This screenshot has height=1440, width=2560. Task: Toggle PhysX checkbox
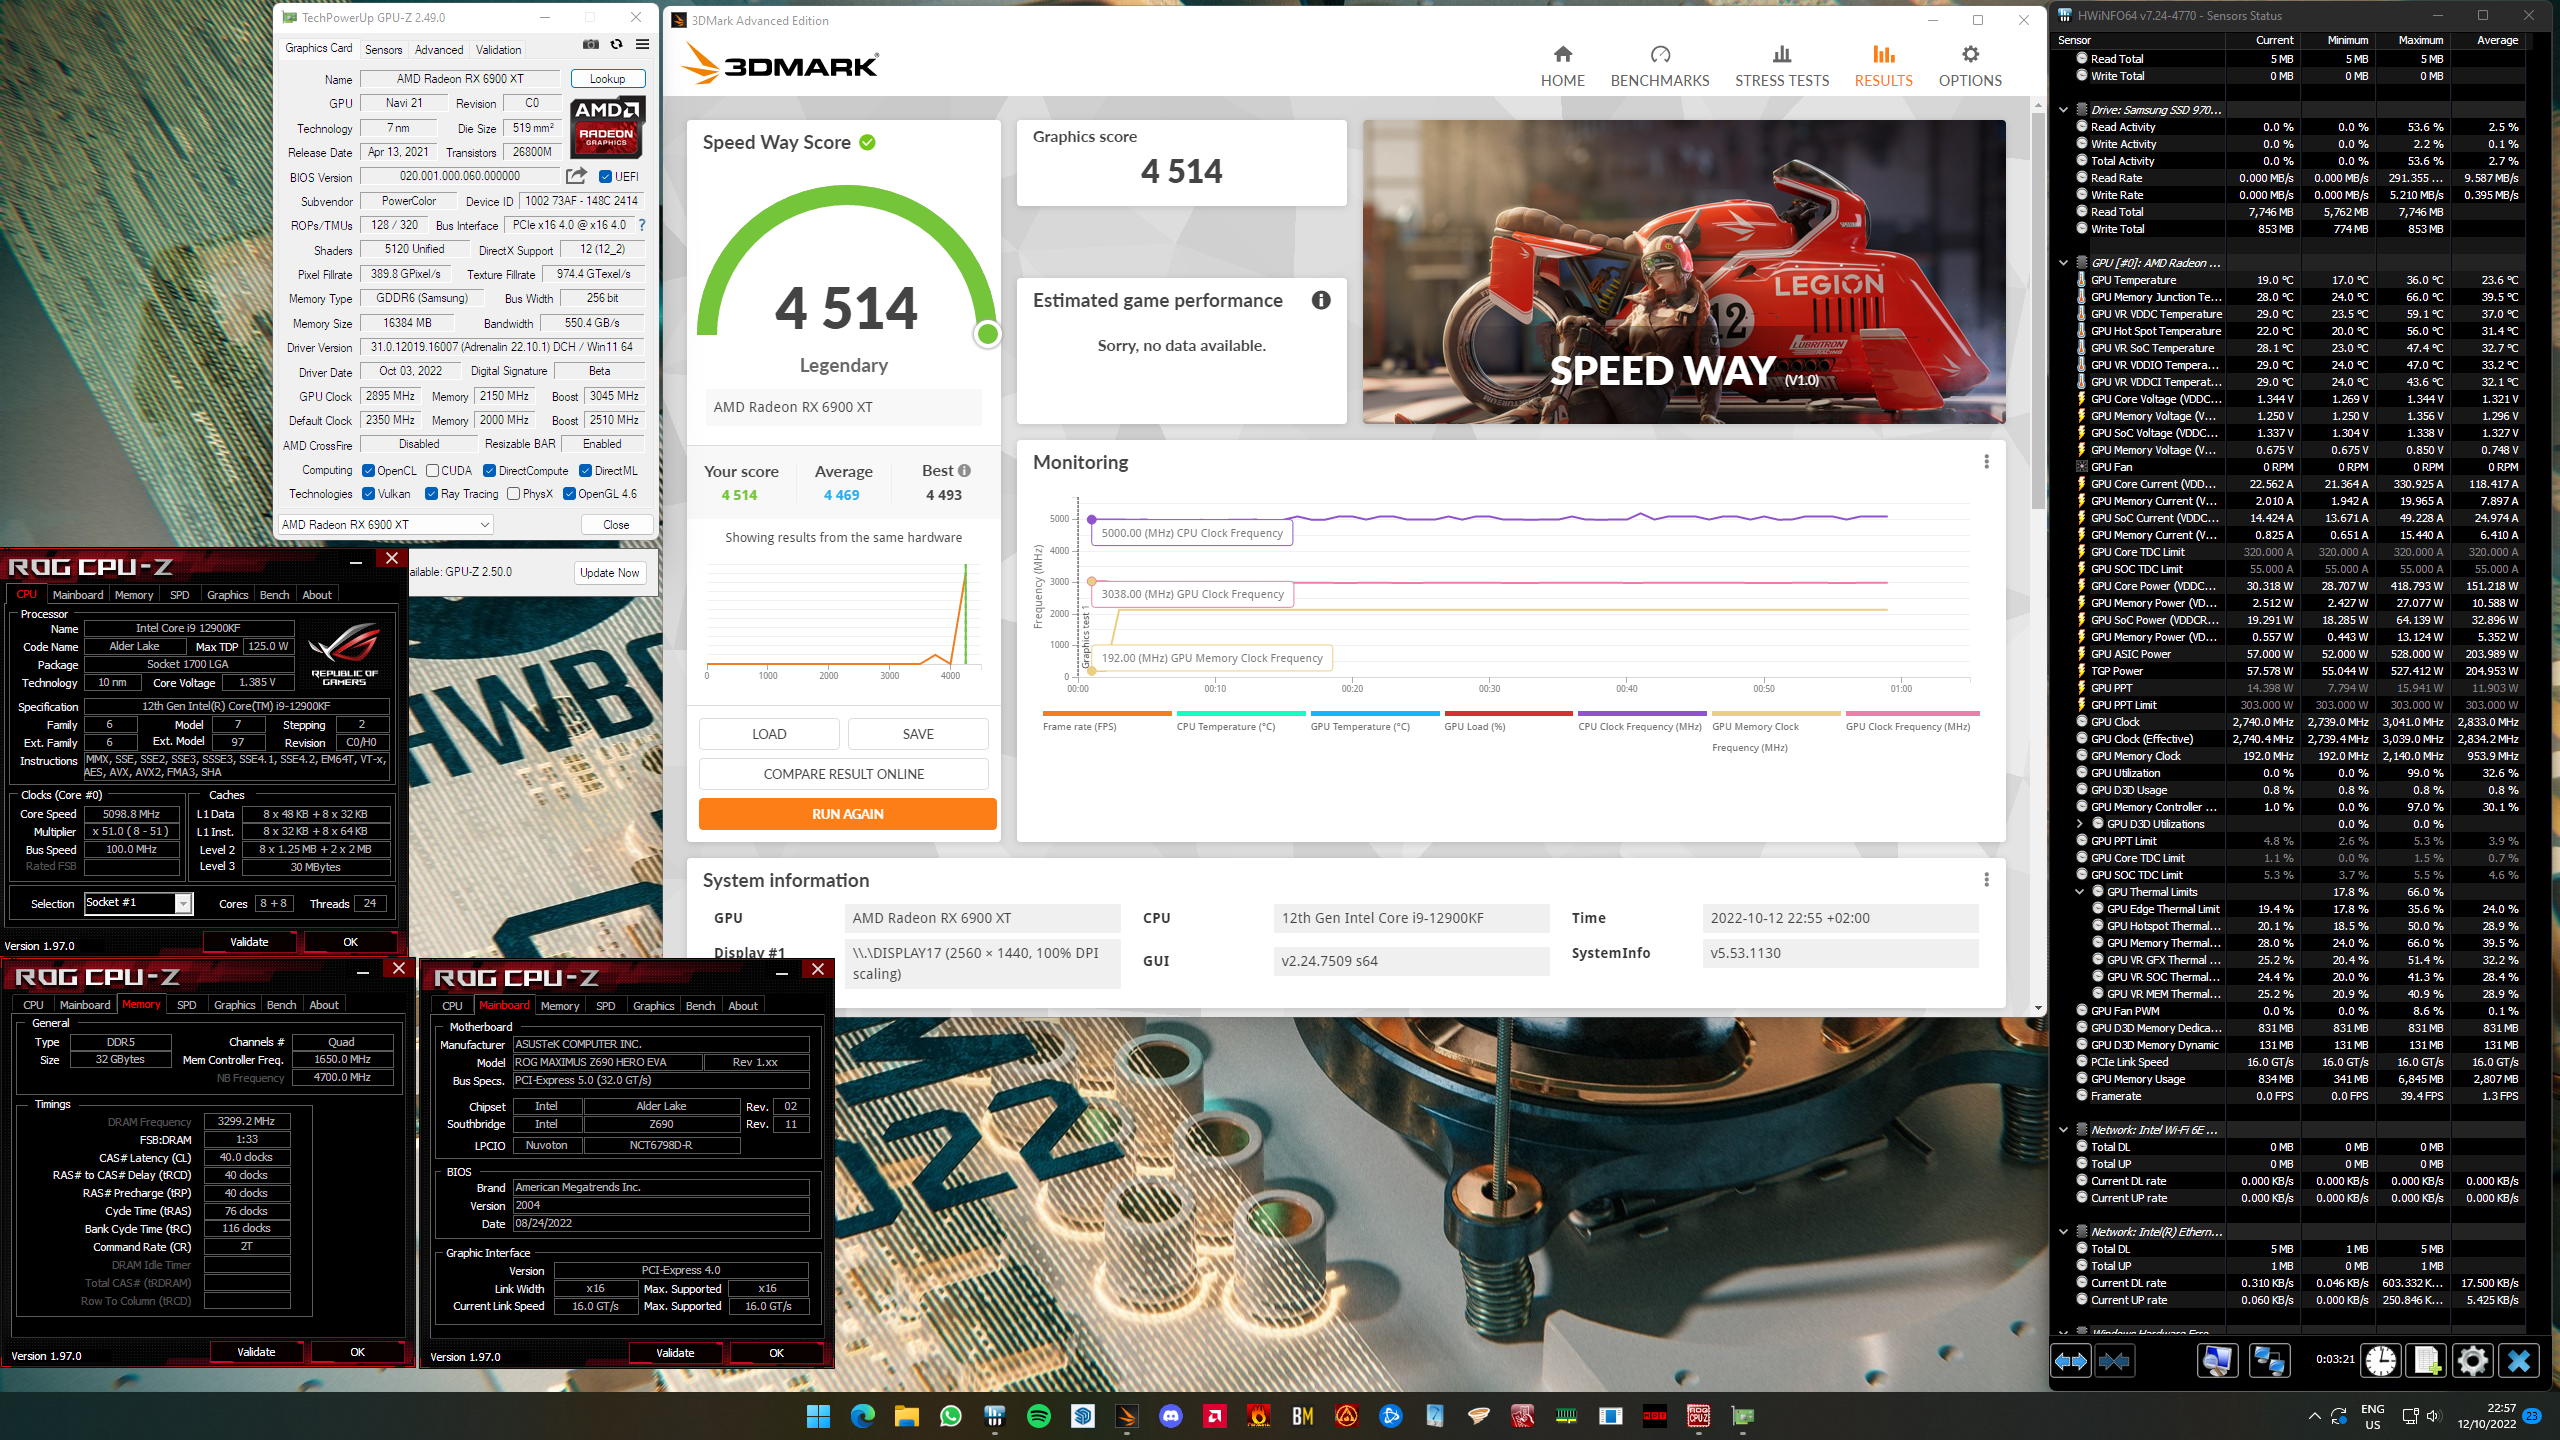(x=513, y=494)
